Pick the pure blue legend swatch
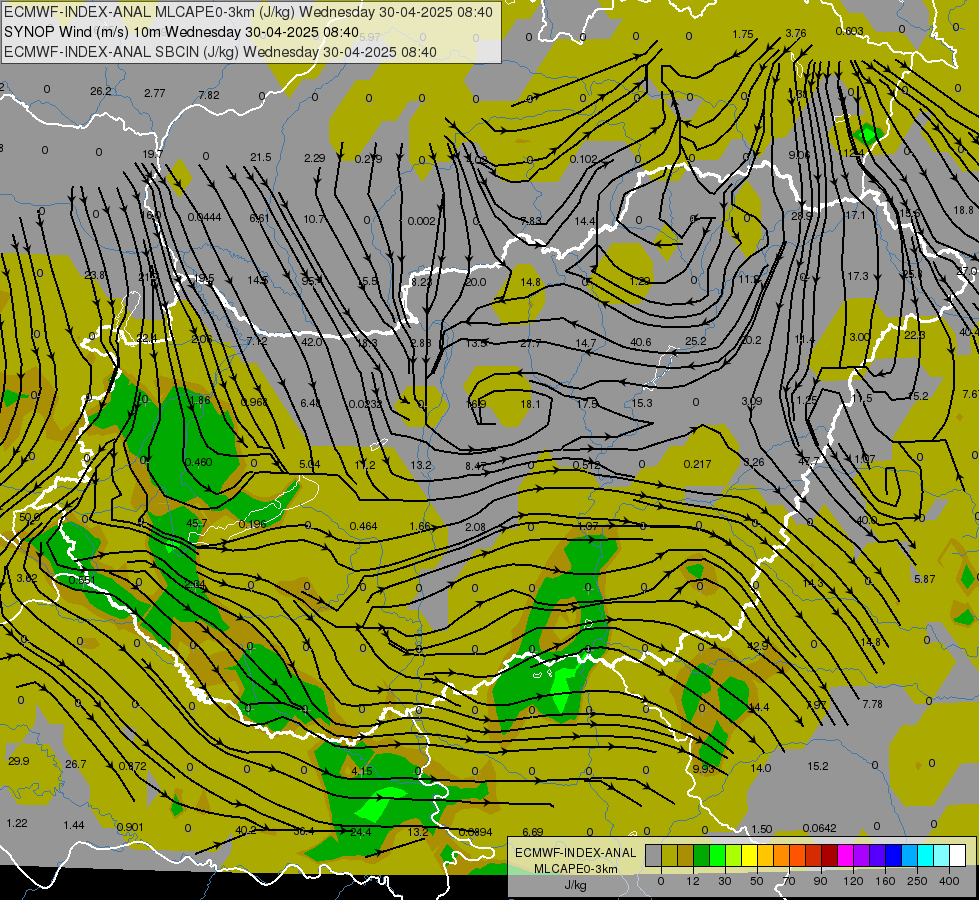Viewport: 979px width, 900px height. click(x=893, y=856)
